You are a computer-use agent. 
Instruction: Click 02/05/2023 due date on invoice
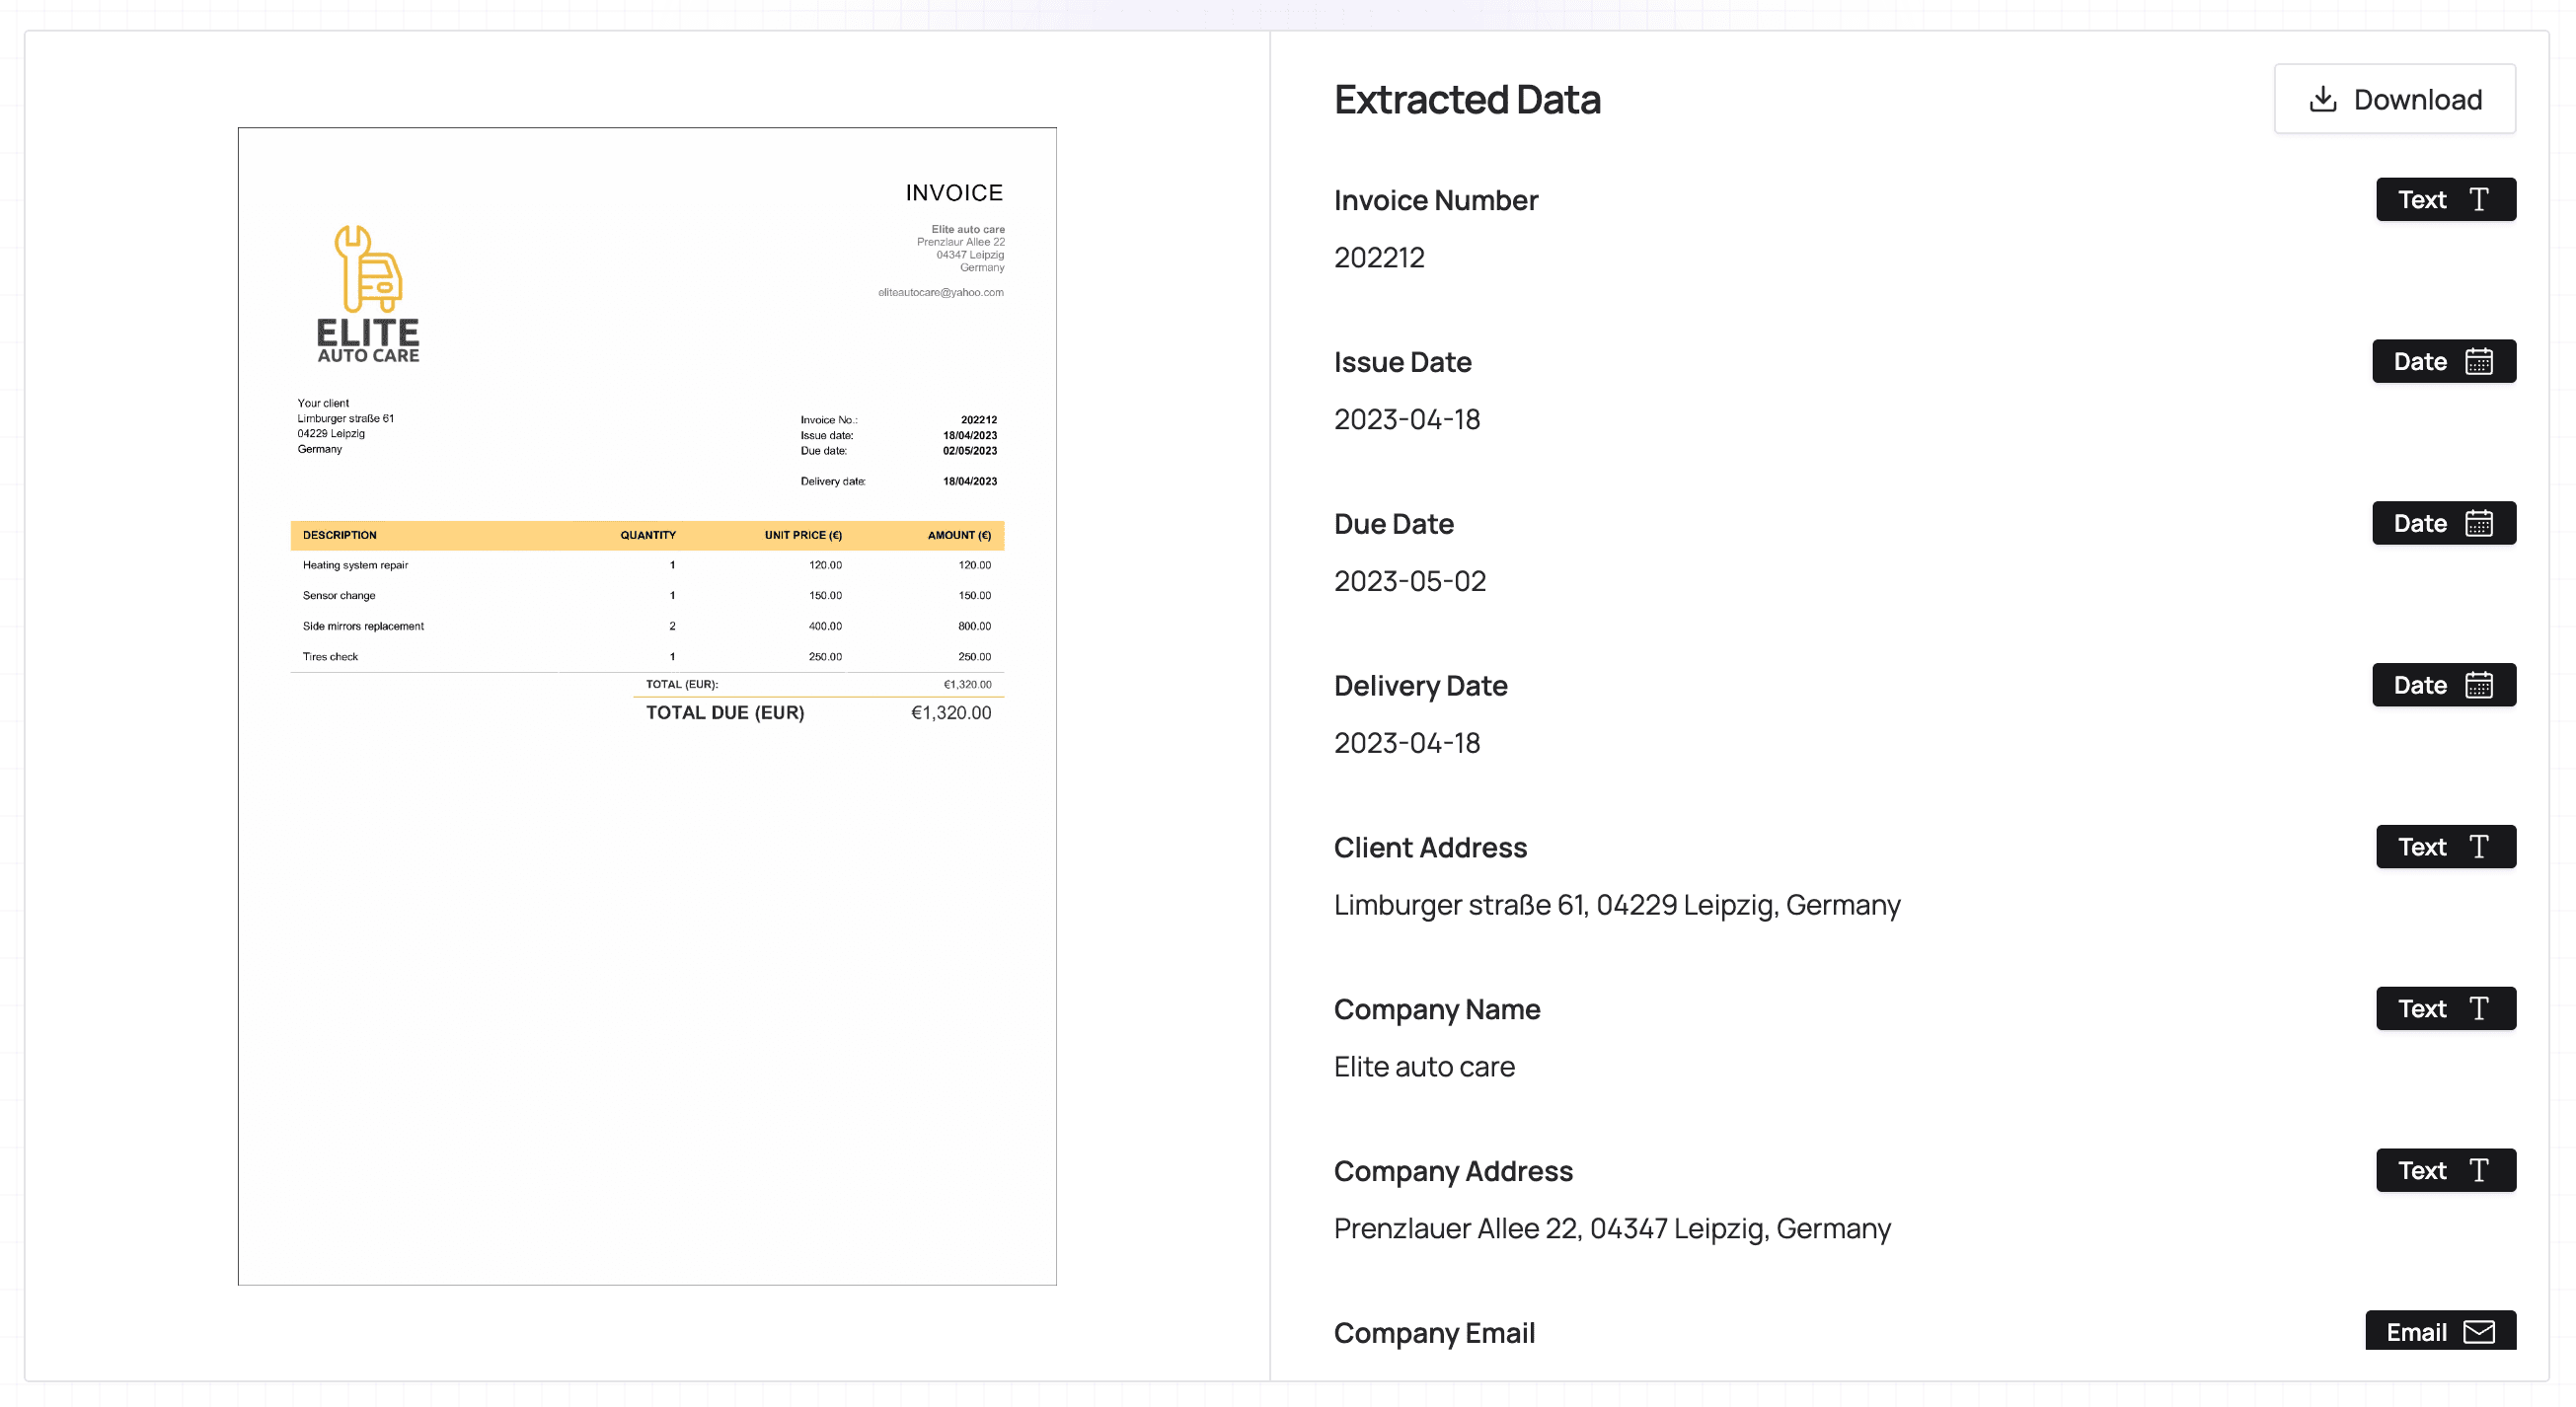click(x=969, y=452)
